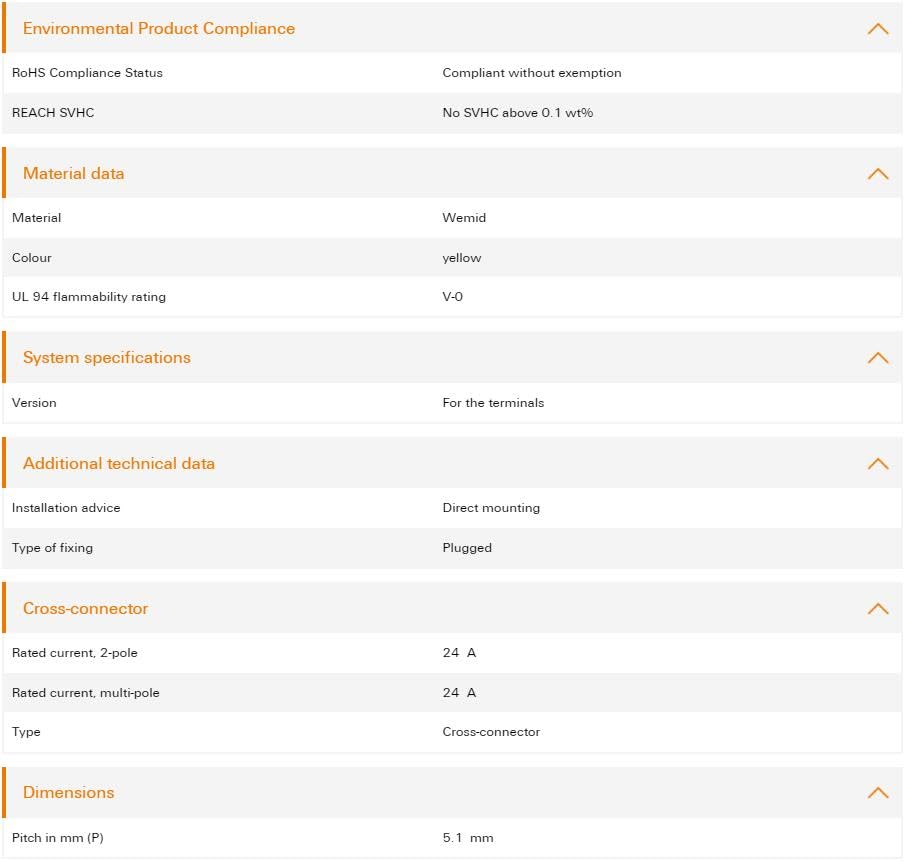Collapse the Material data section chevron
The height and width of the screenshot is (862, 907).
(877, 174)
